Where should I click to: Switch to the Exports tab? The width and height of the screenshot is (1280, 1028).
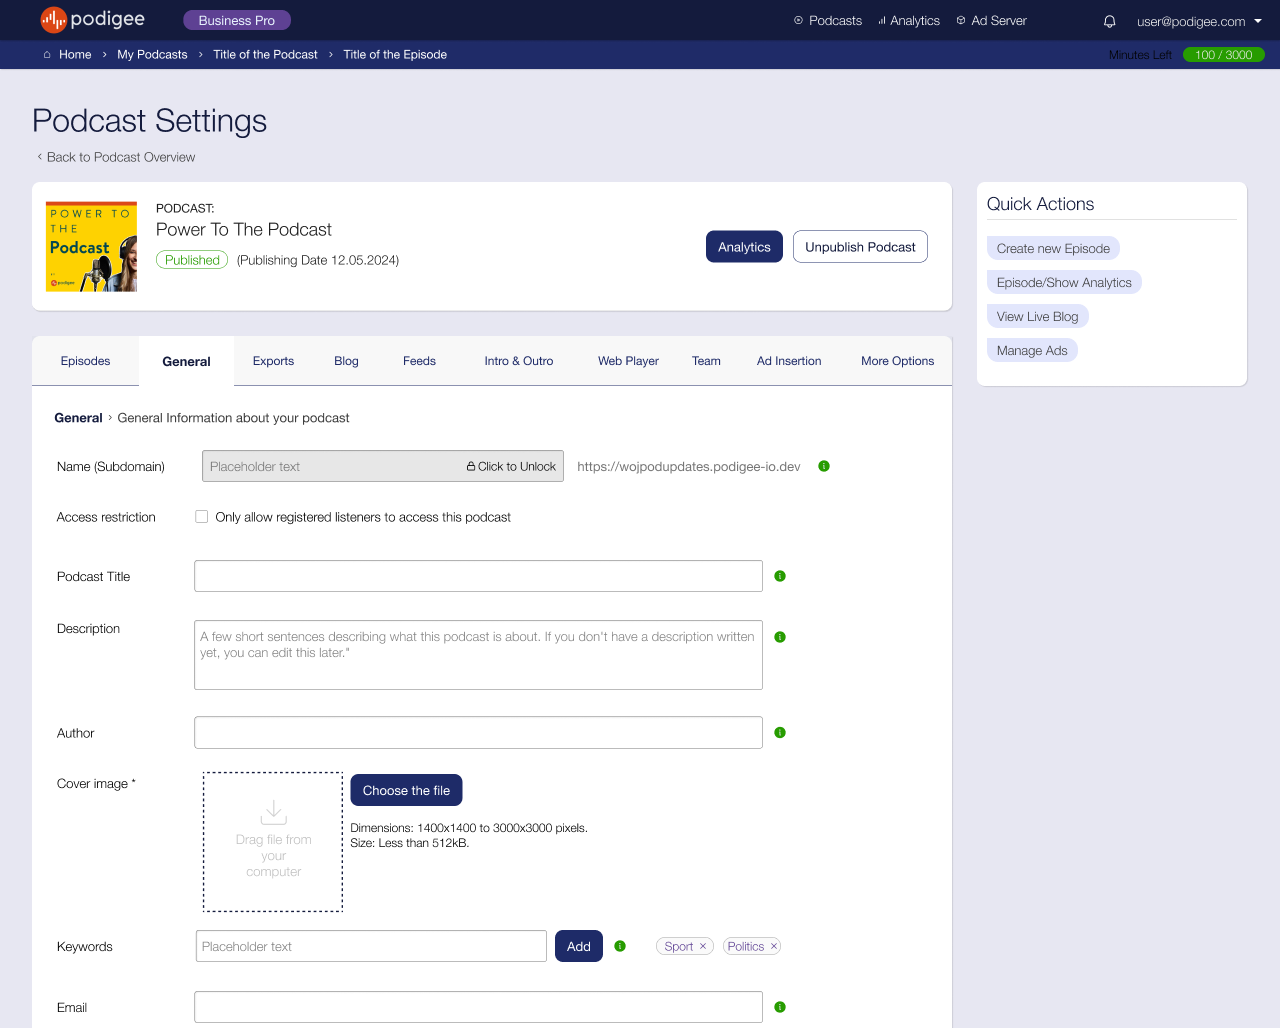point(273,361)
